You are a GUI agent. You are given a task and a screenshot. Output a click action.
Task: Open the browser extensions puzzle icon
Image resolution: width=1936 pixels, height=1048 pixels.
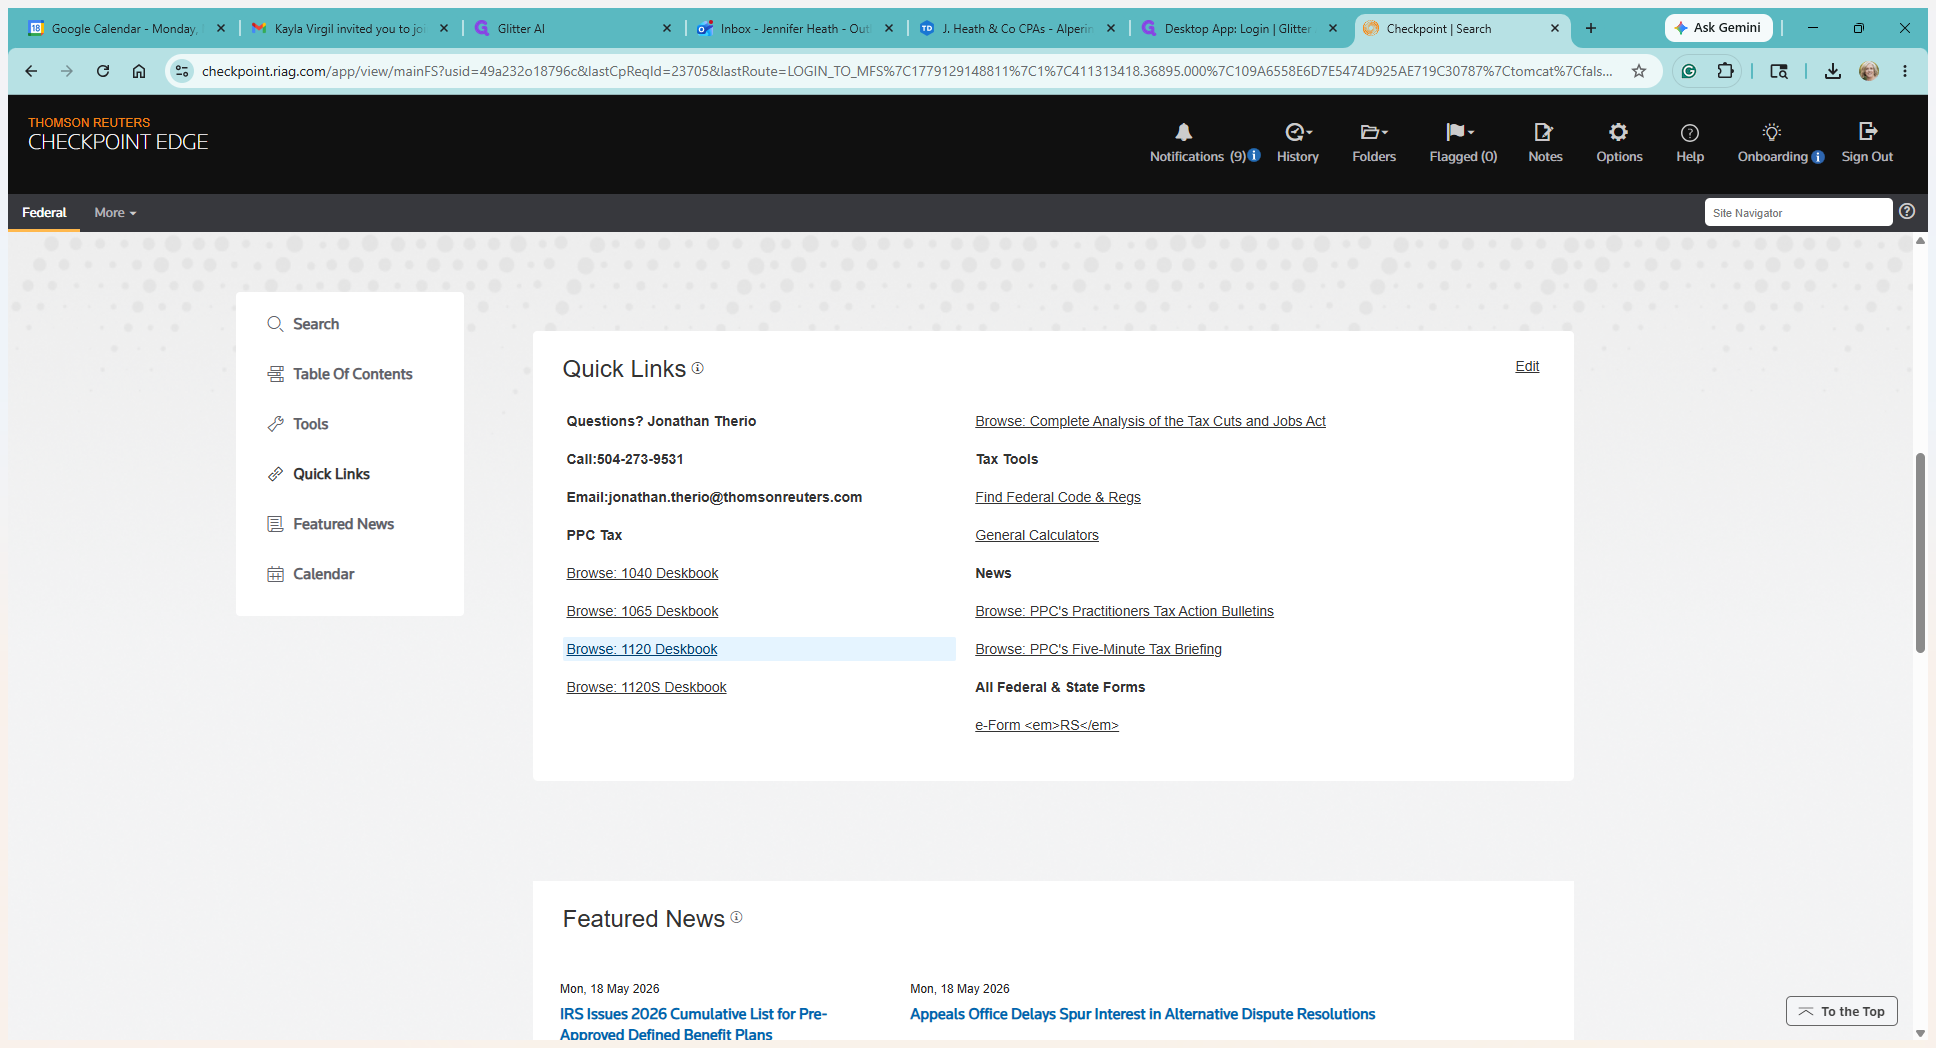(x=1725, y=71)
